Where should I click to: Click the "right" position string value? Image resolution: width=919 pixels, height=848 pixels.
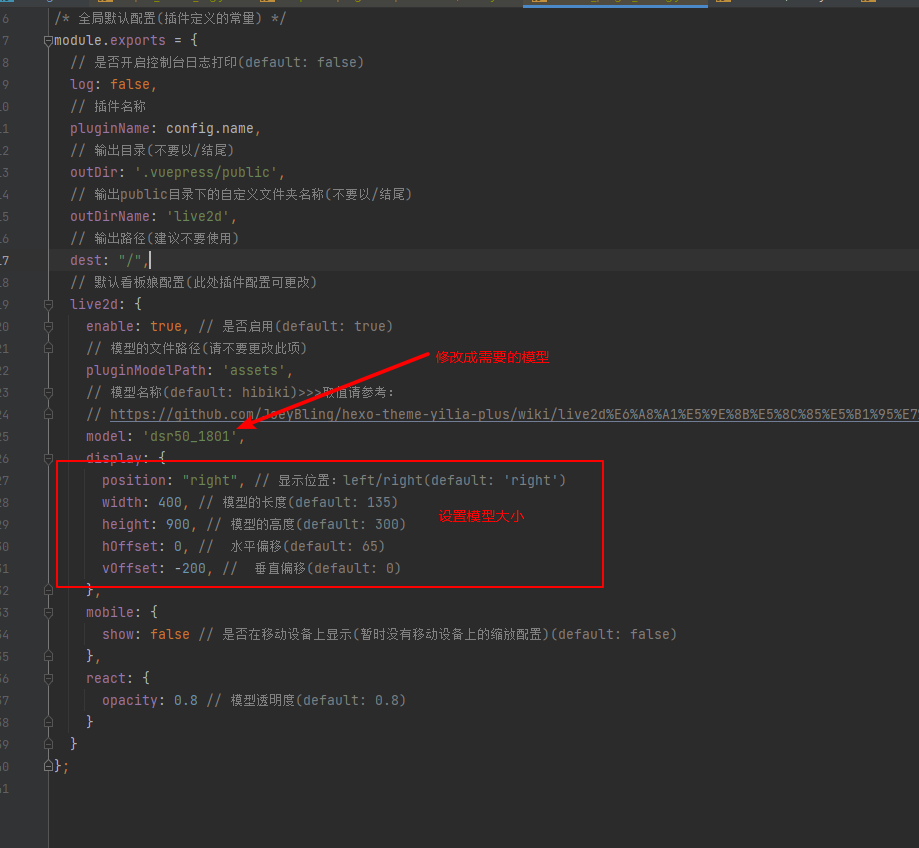click(x=210, y=481)
